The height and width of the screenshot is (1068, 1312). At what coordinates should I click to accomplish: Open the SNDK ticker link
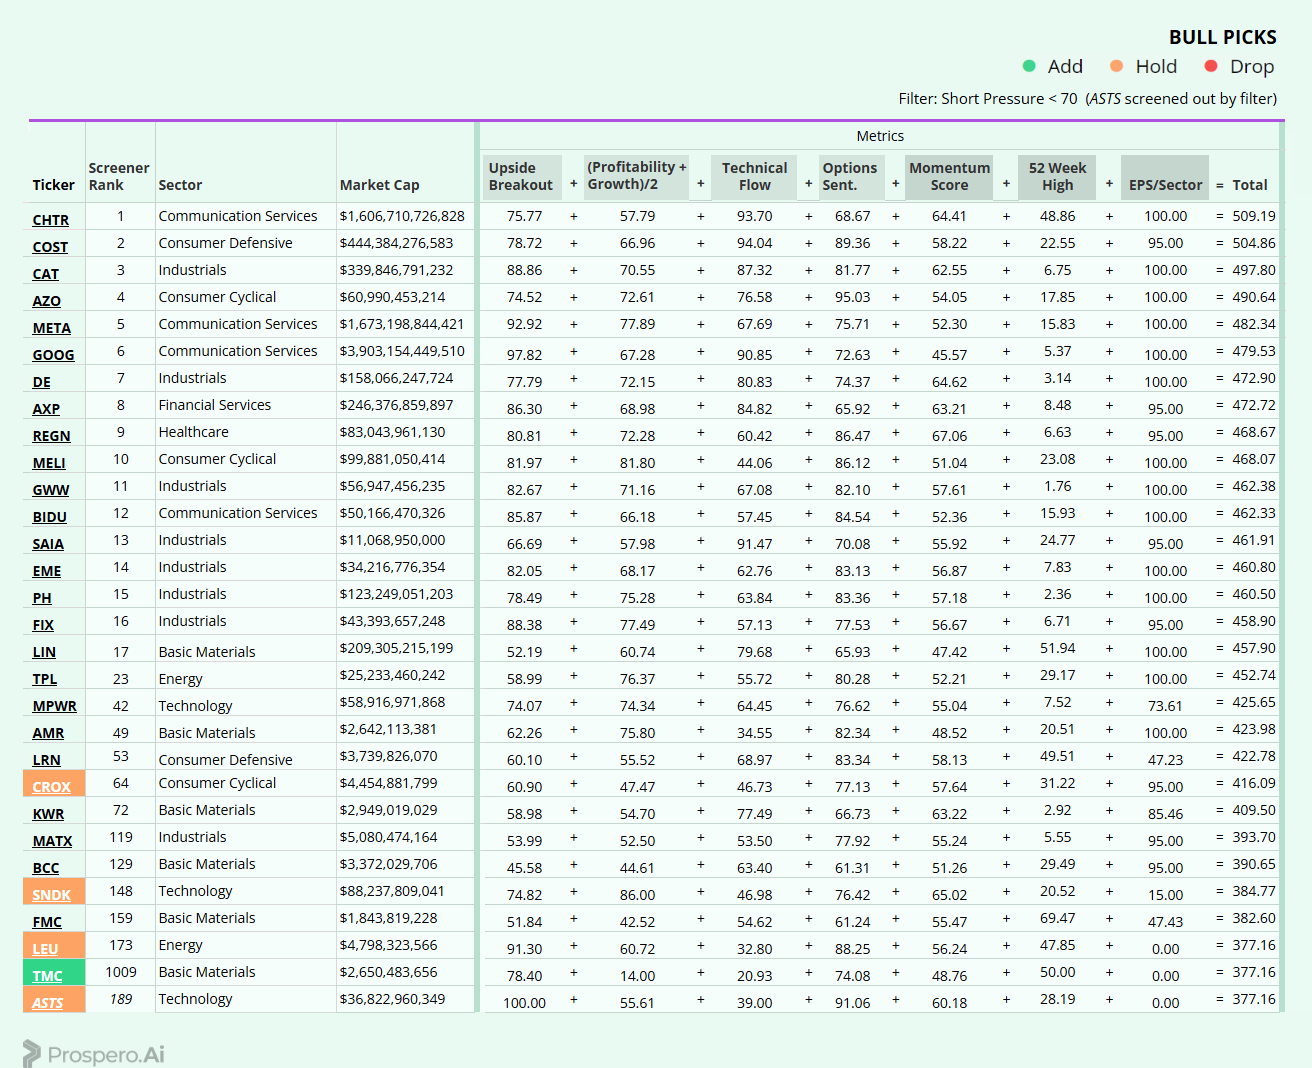(51, 895)
